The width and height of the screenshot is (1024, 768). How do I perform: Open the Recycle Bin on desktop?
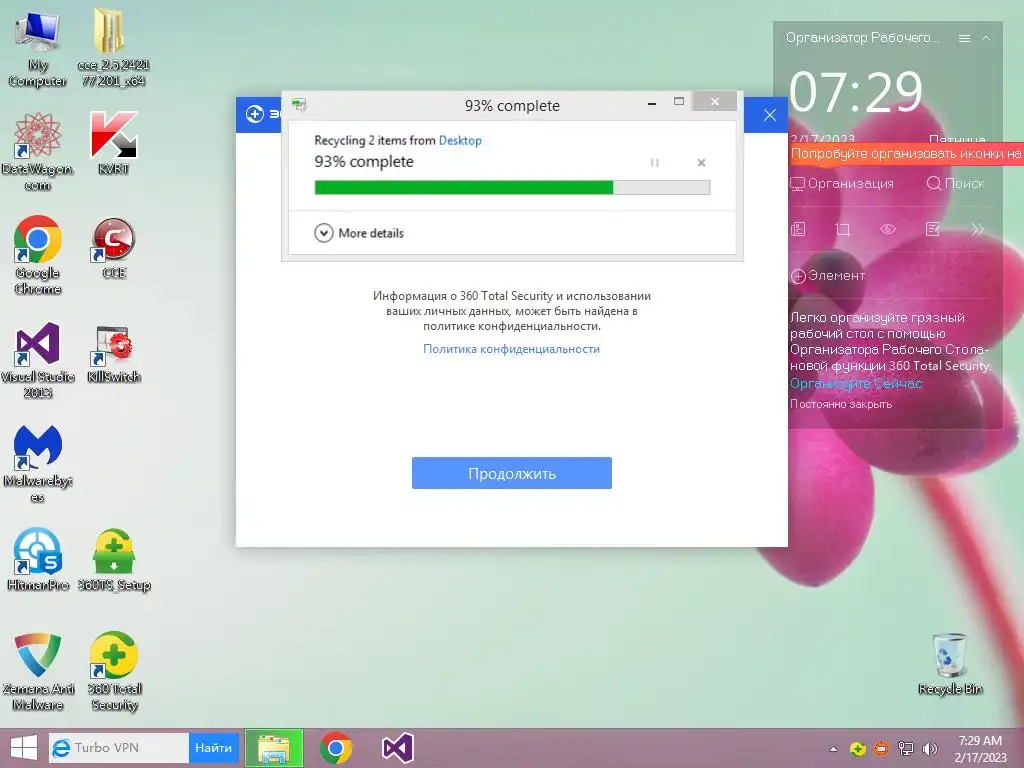coord(950,664)
